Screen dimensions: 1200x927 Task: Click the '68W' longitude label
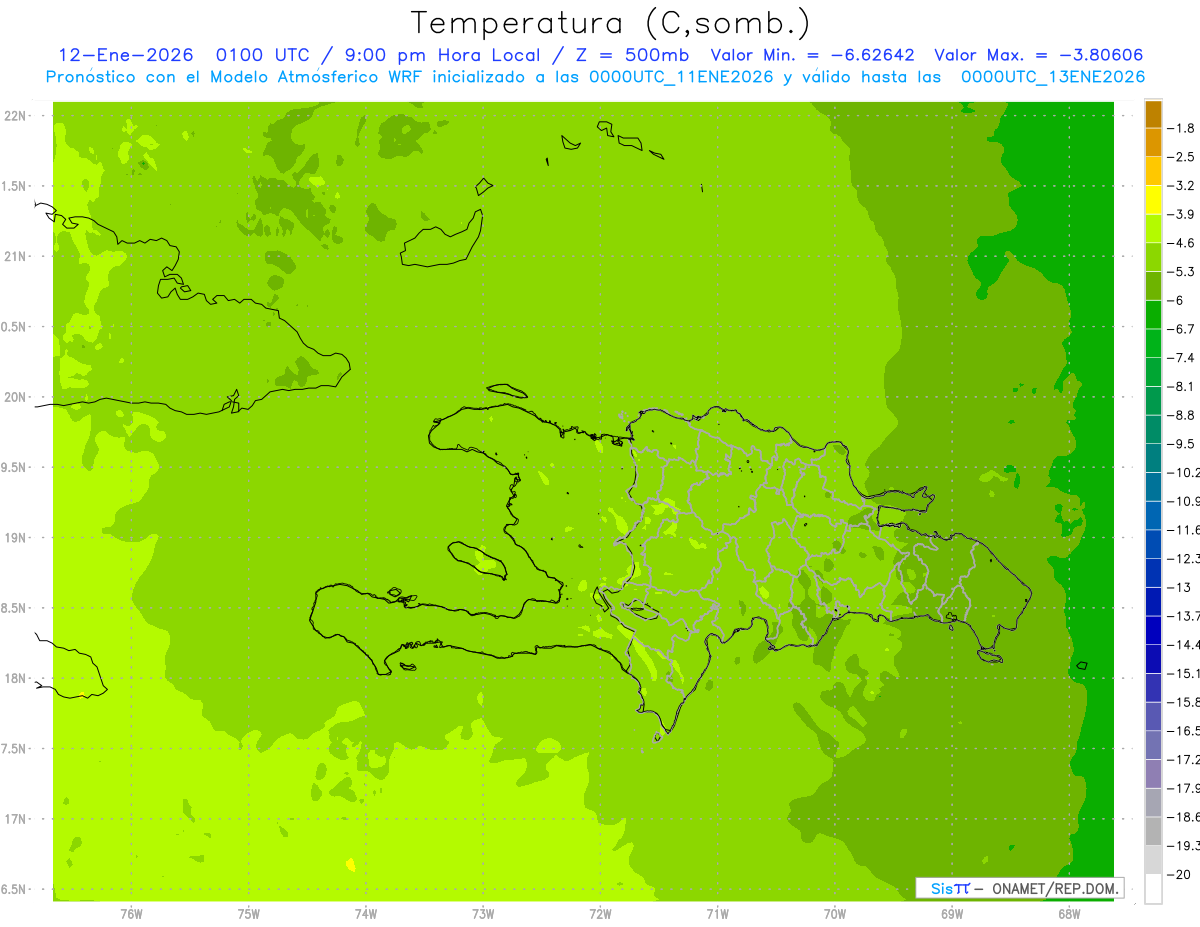[x=1069, y=913]
